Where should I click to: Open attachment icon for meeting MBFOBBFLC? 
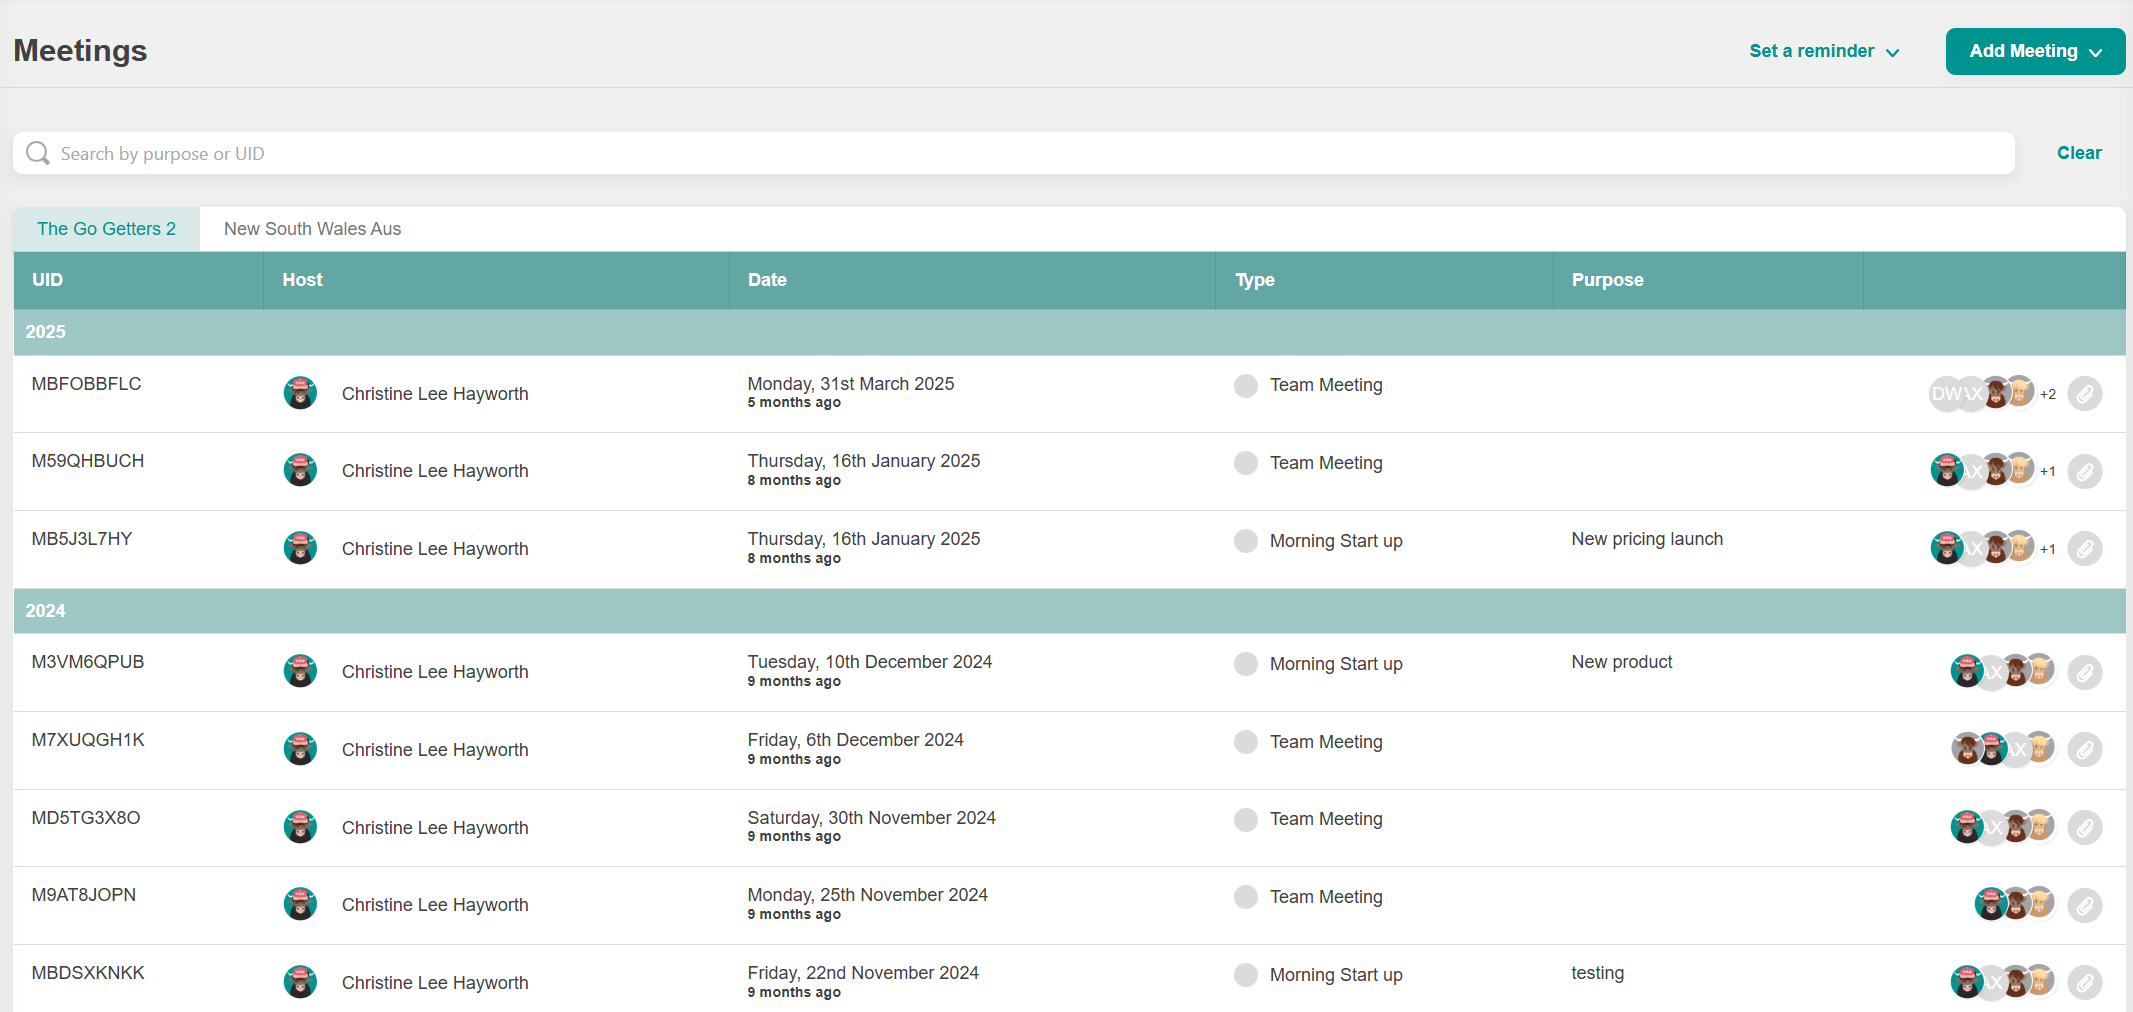pos(2084,394)
